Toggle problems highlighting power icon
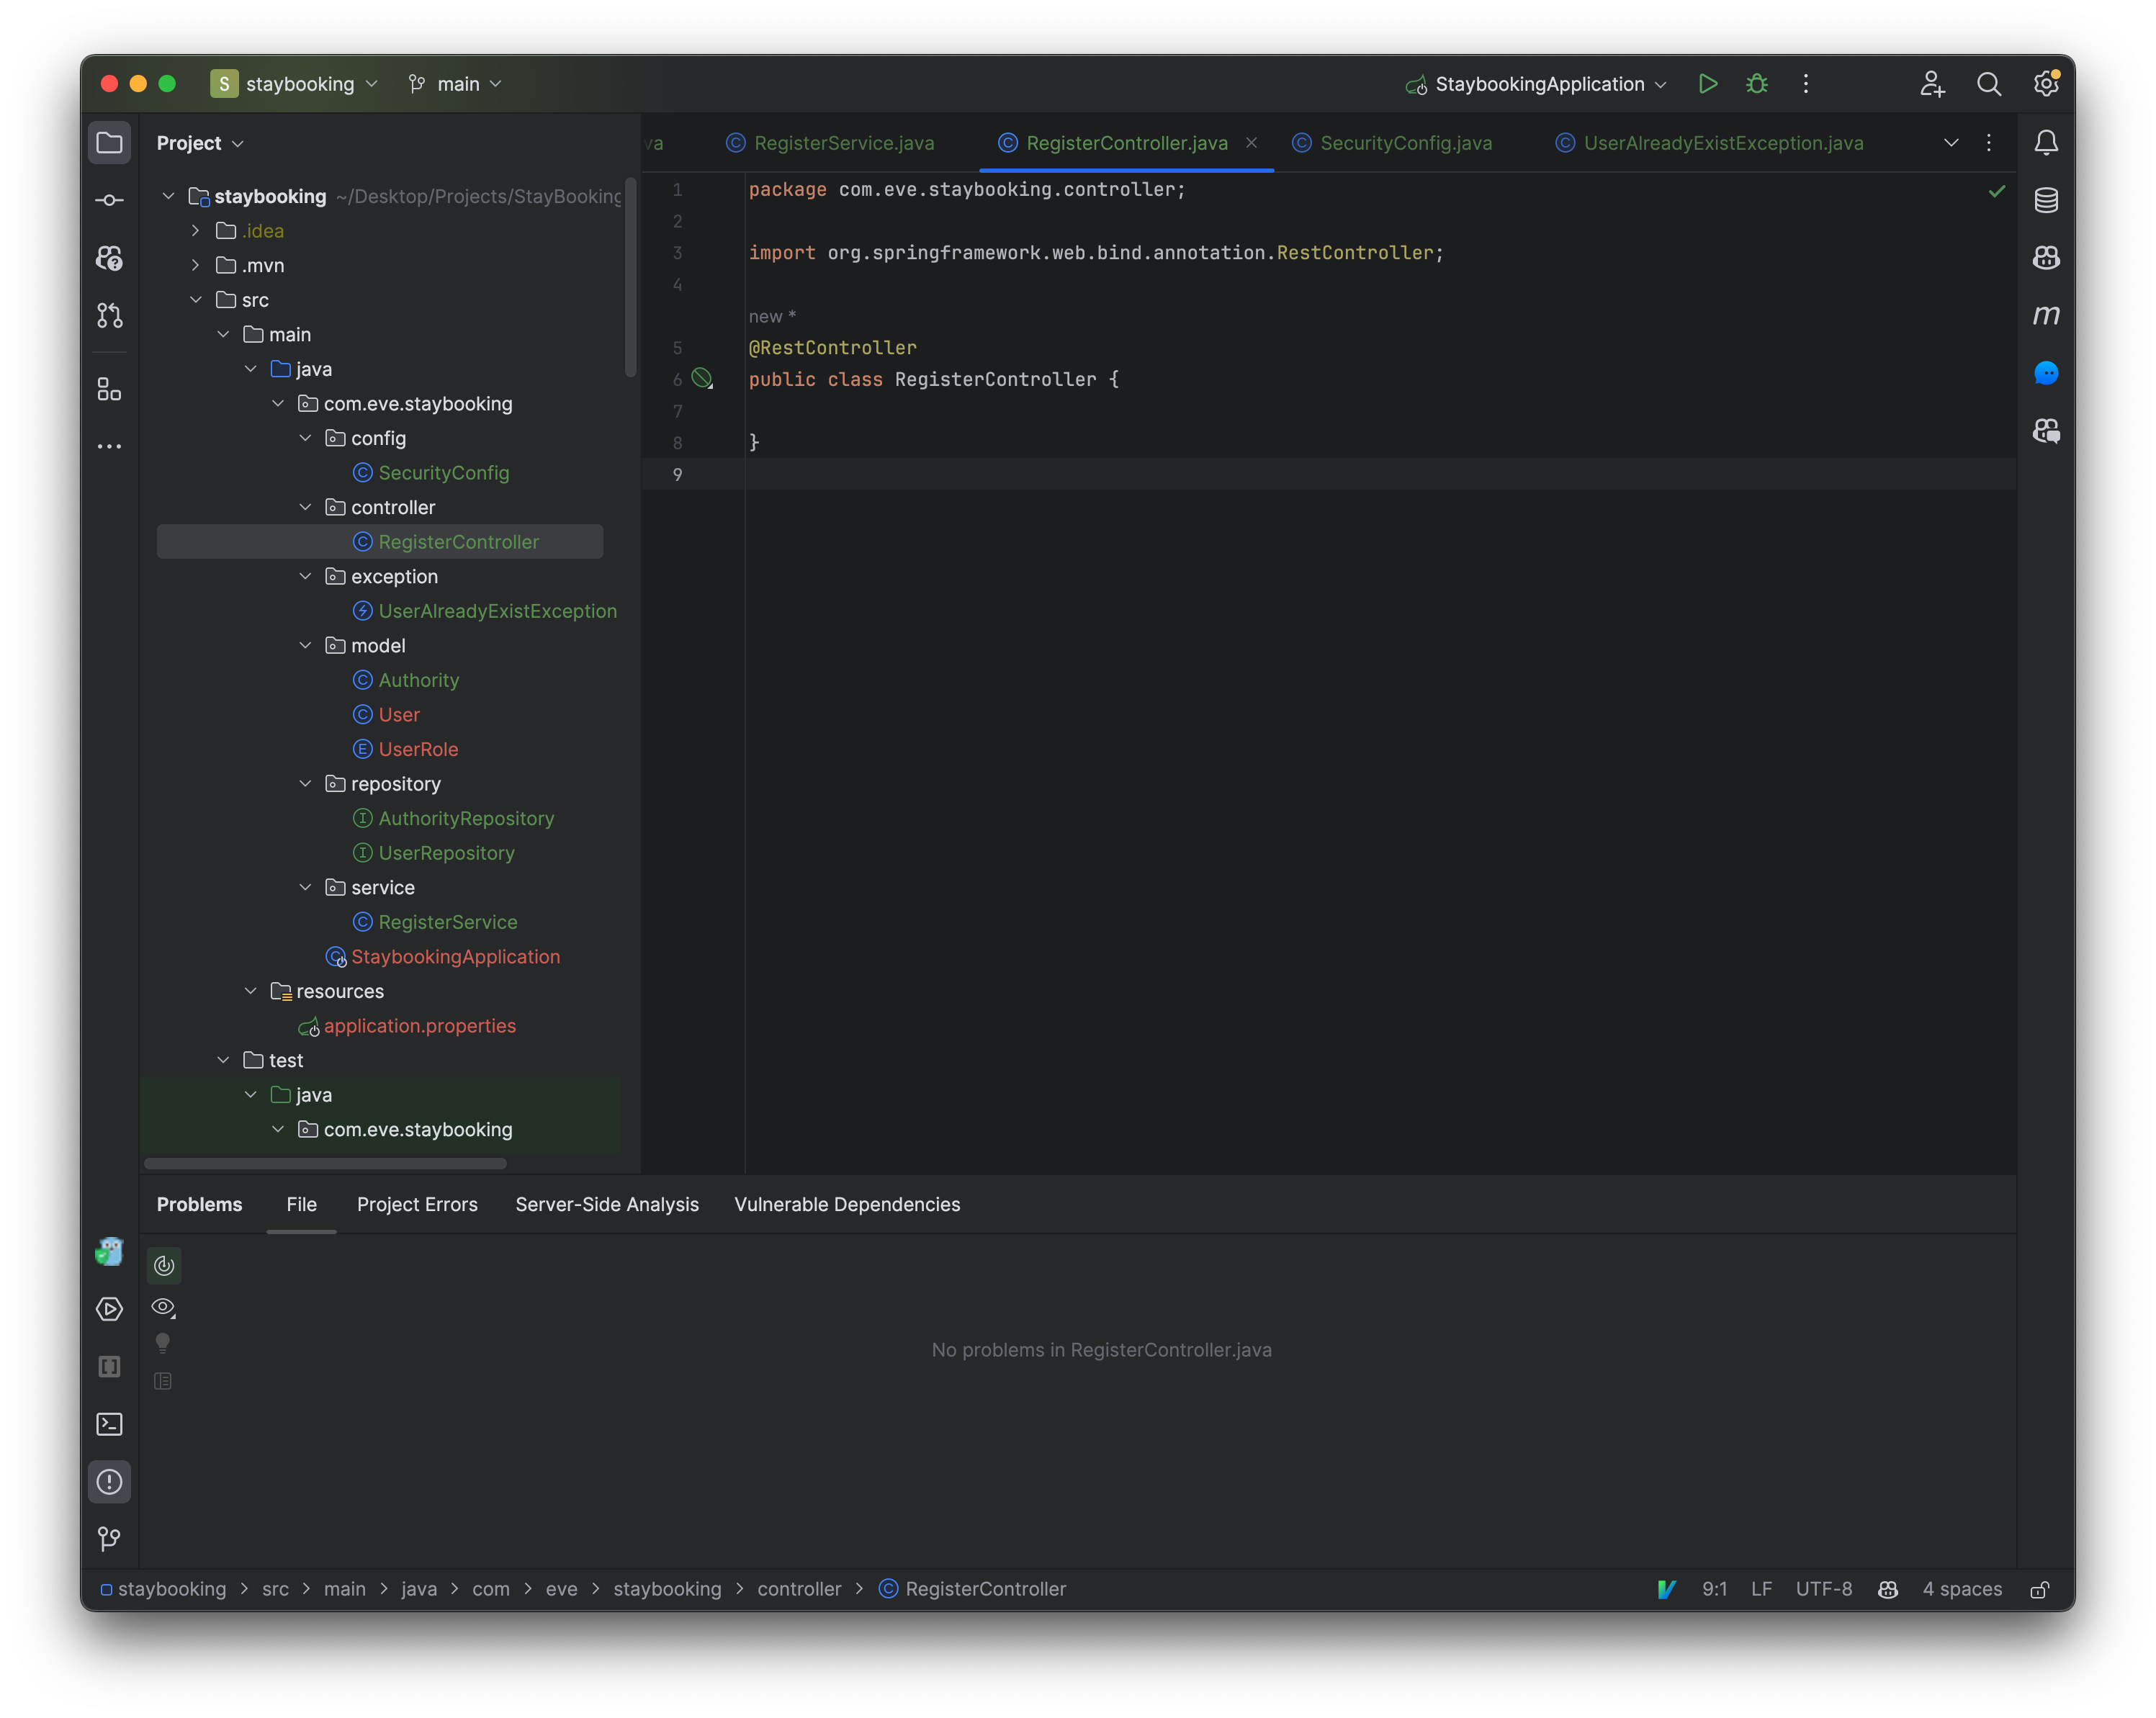The height and width of the screenshot is (1718, 2156). coord(163,1264)
